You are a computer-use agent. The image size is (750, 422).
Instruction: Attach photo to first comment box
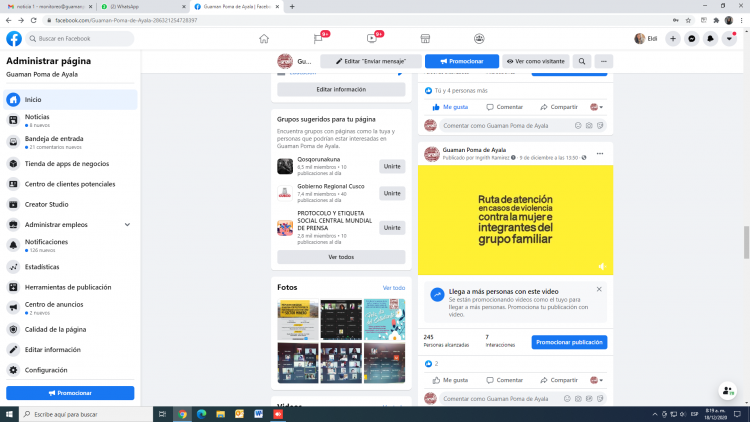click(x=589, y=125)
